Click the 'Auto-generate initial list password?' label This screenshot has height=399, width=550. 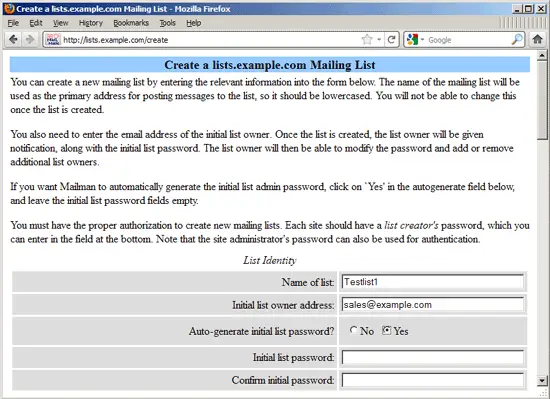(261, 331)
